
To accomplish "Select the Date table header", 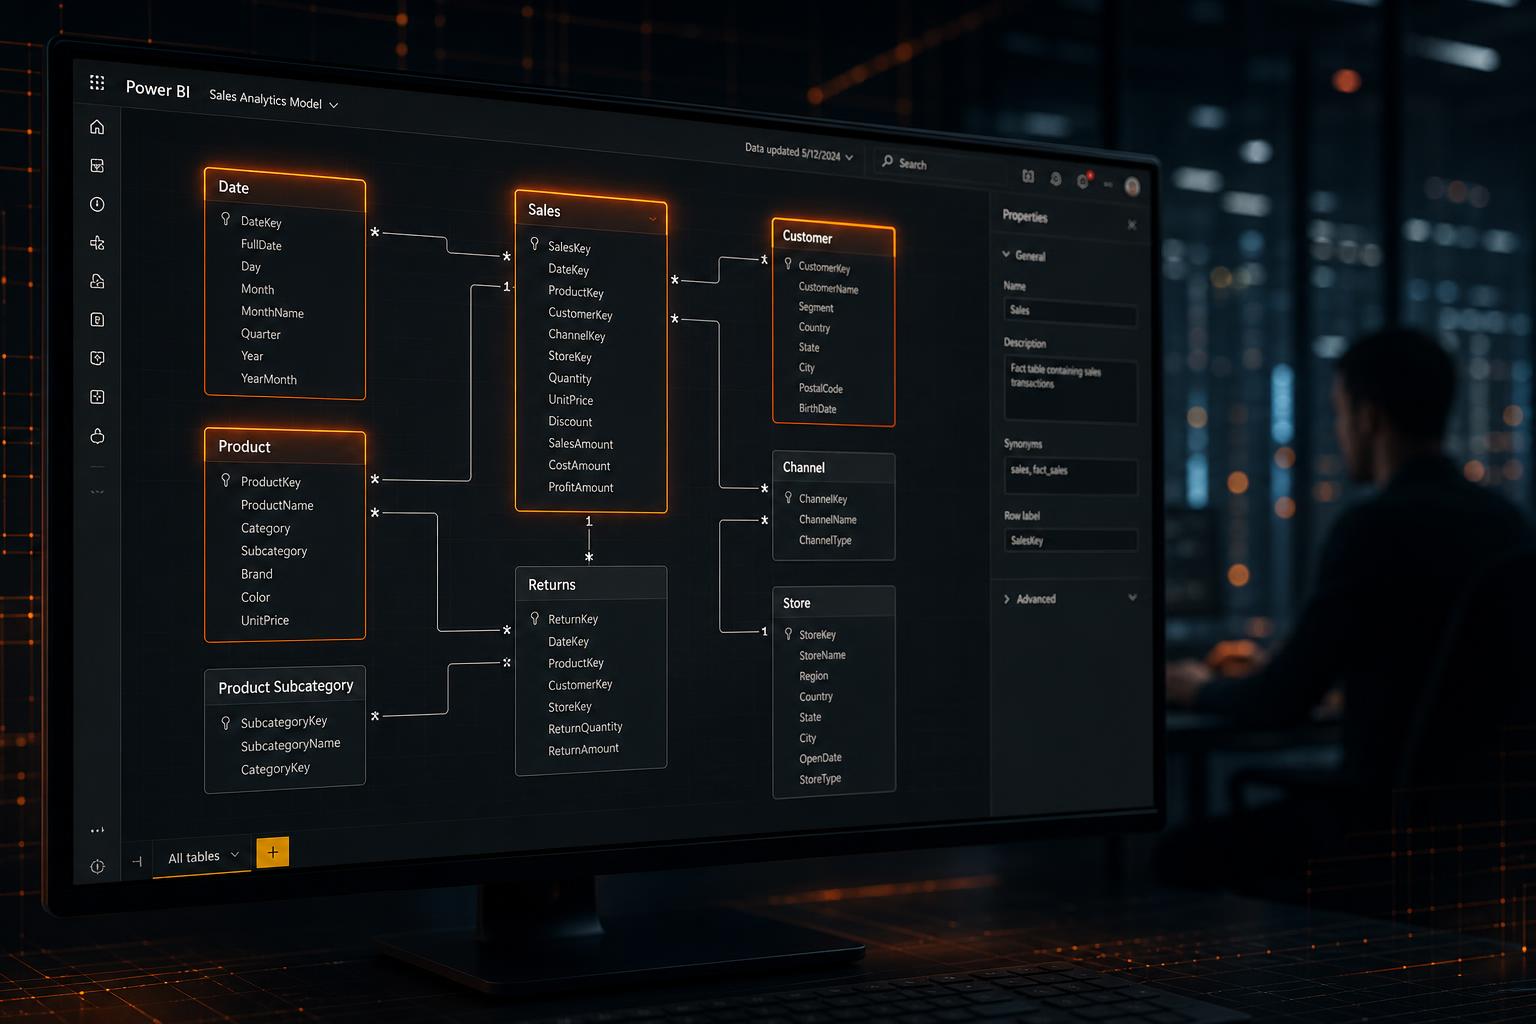I will 285,188.
